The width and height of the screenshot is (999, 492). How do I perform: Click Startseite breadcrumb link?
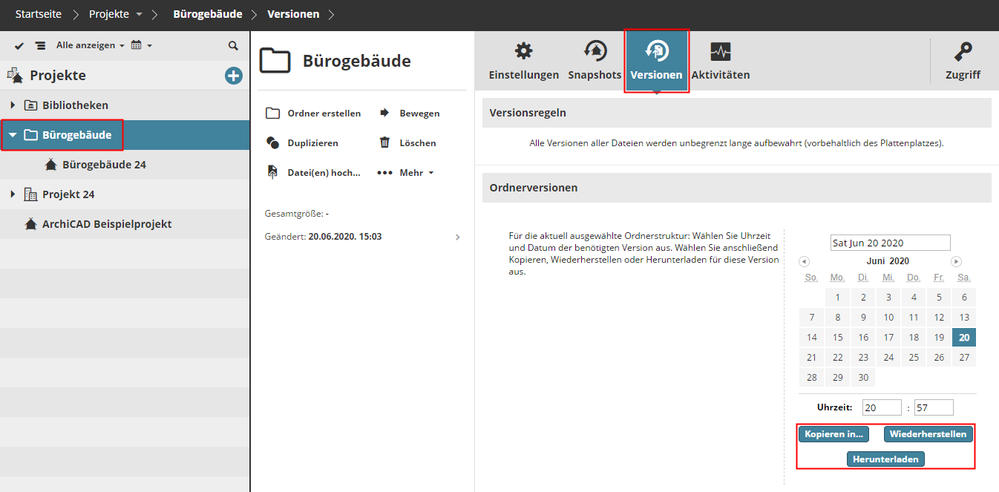pos(38,14)
